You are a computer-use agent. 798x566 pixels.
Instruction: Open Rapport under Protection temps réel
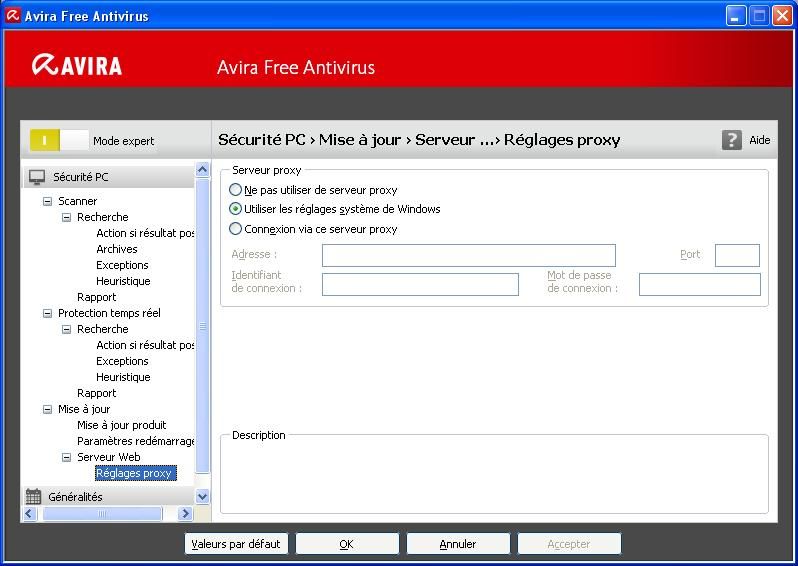pyautogui.click(x=97, y=393)
